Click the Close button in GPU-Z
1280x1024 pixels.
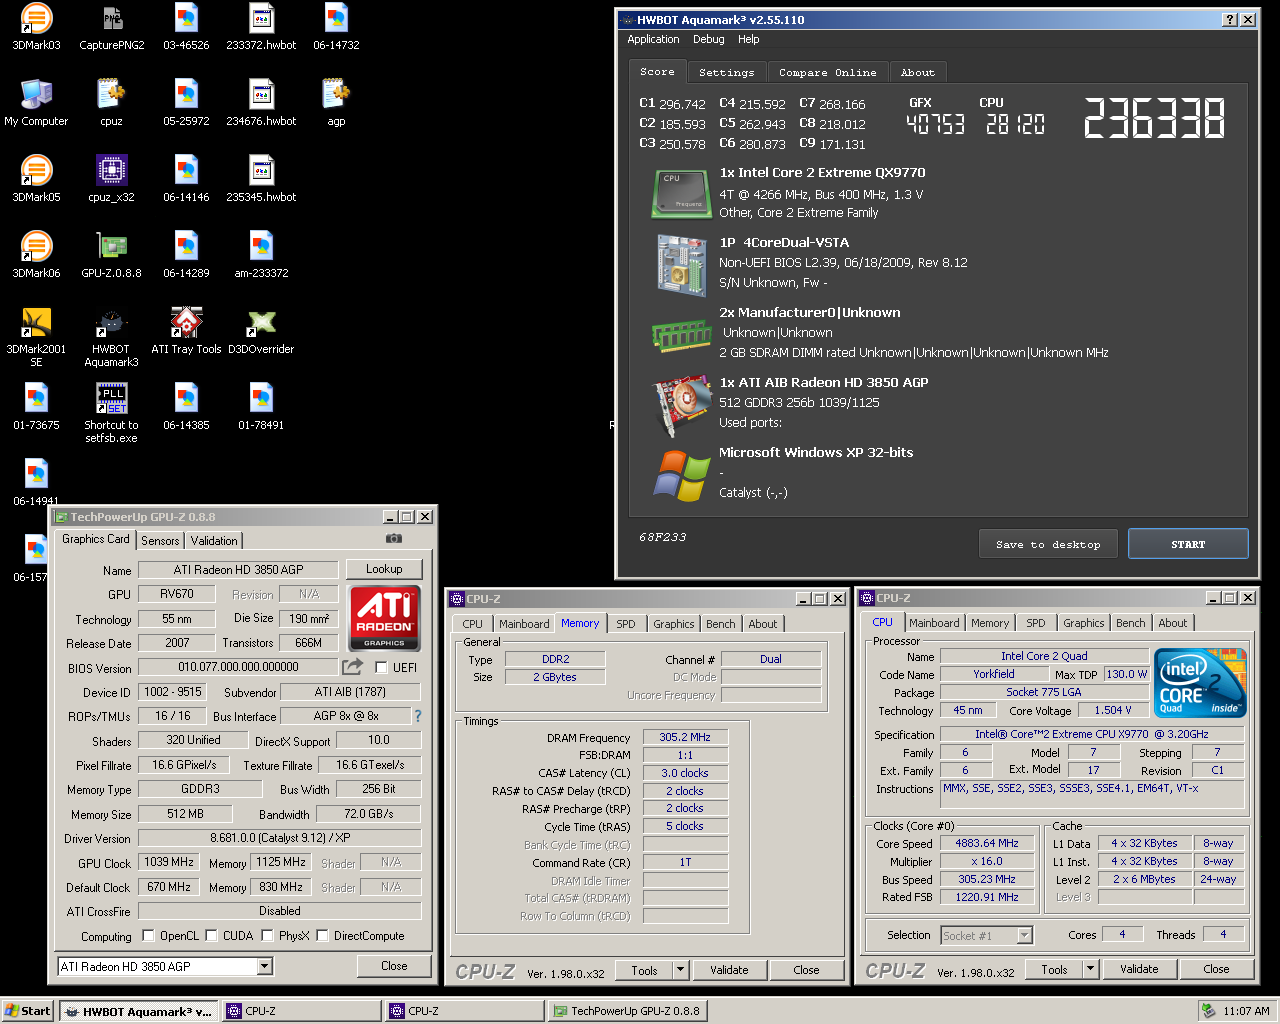pos(394,966)
